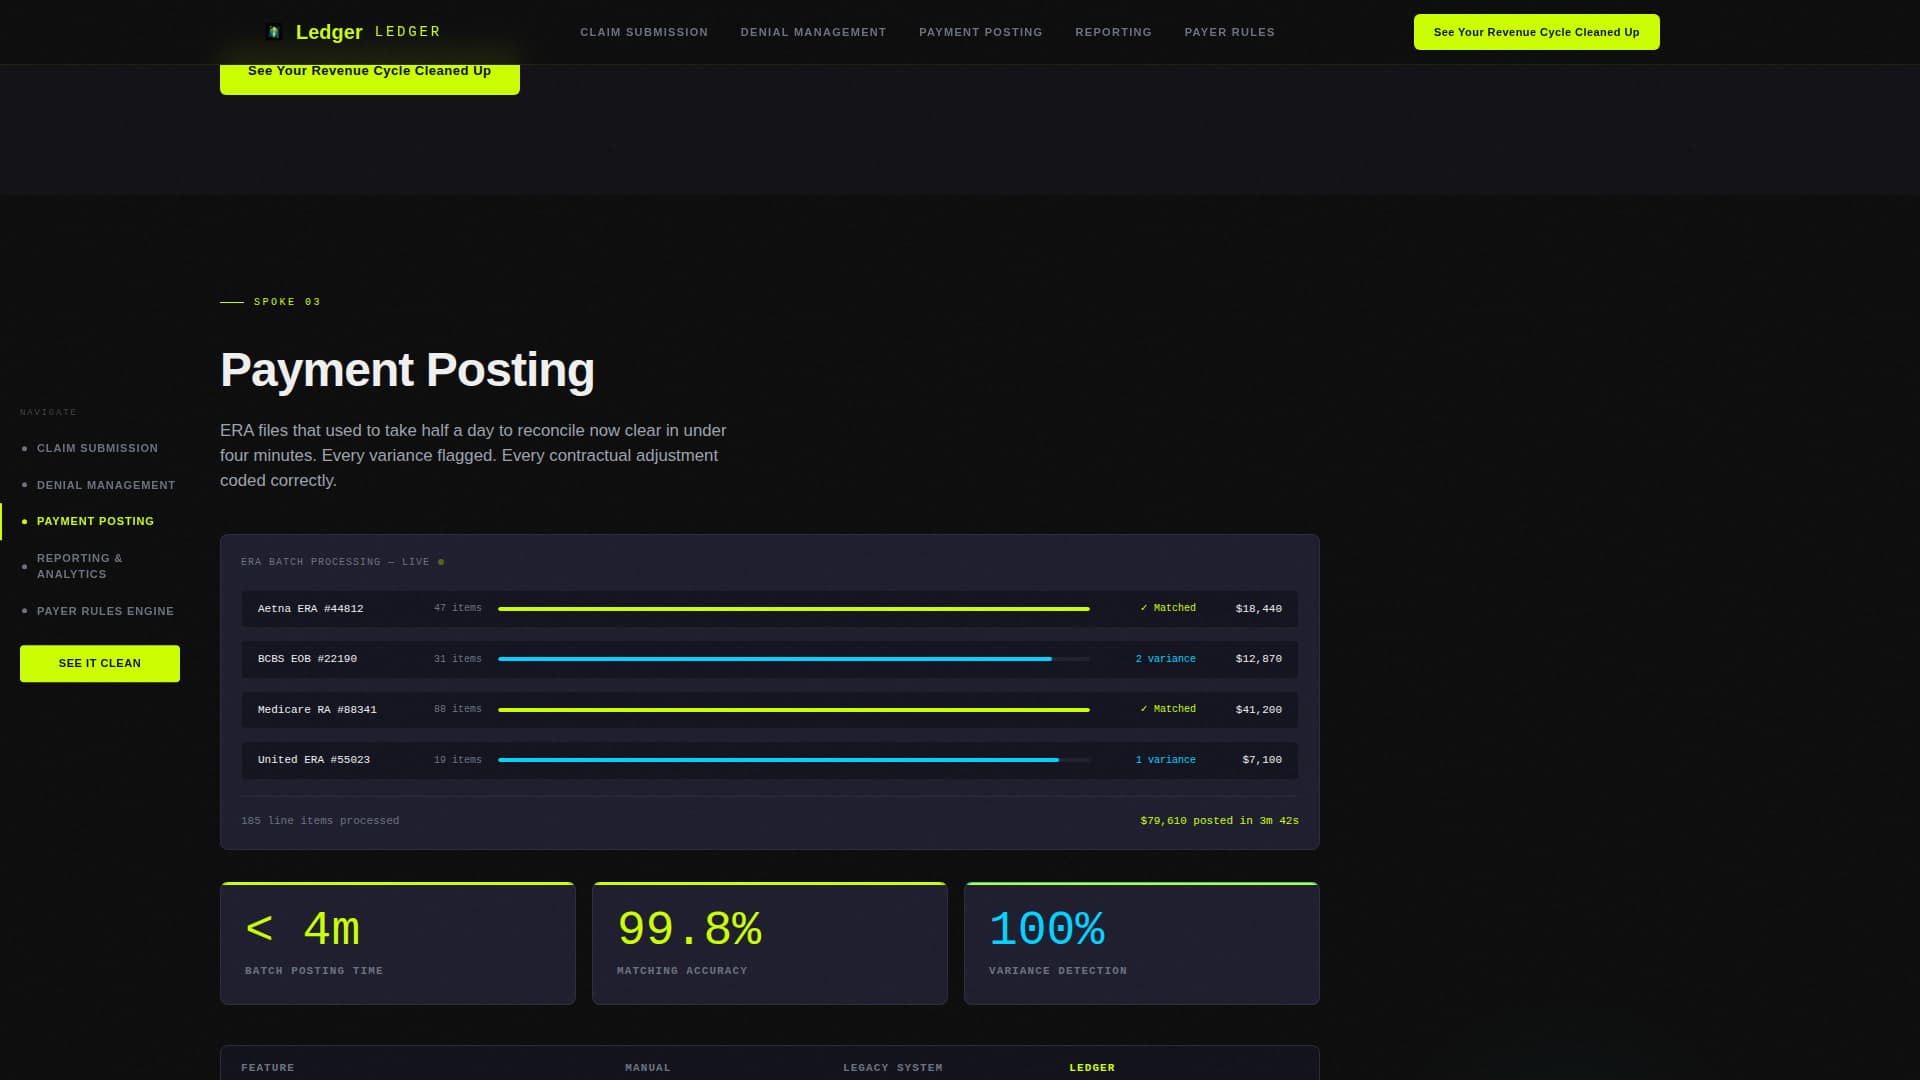Click the BCBS EOB progress bar
1920x1080 pixels.
(x=794, y=659)
